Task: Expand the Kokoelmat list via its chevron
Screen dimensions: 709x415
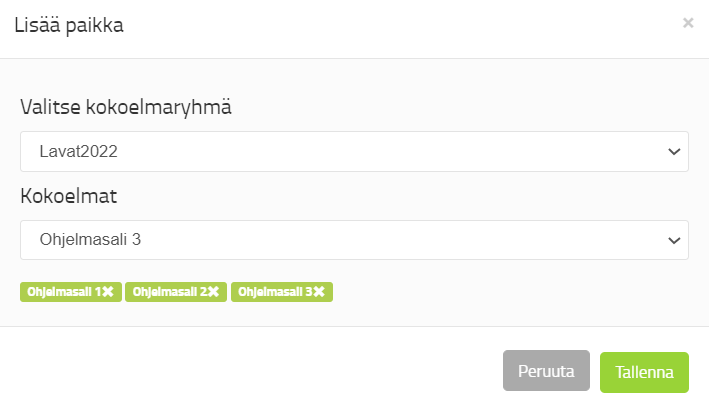Action: click(672, 240)
